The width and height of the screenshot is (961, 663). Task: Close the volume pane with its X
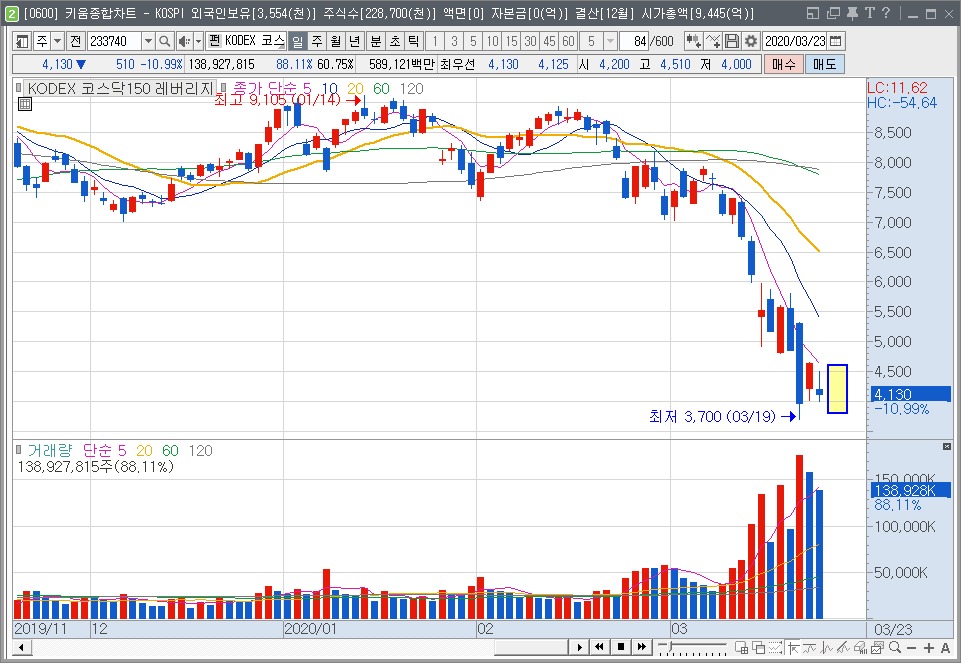coord(947,447)
